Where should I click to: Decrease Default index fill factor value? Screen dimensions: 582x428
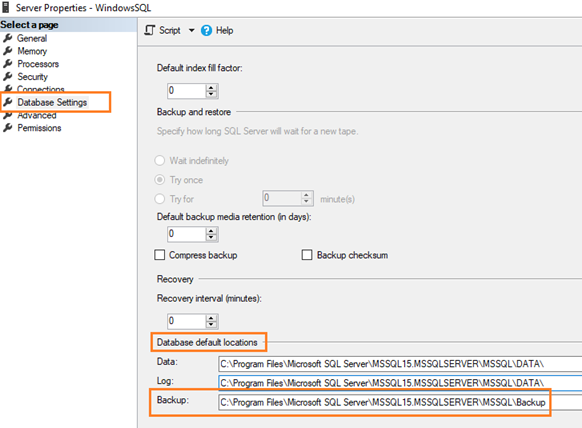coord(211,94)
